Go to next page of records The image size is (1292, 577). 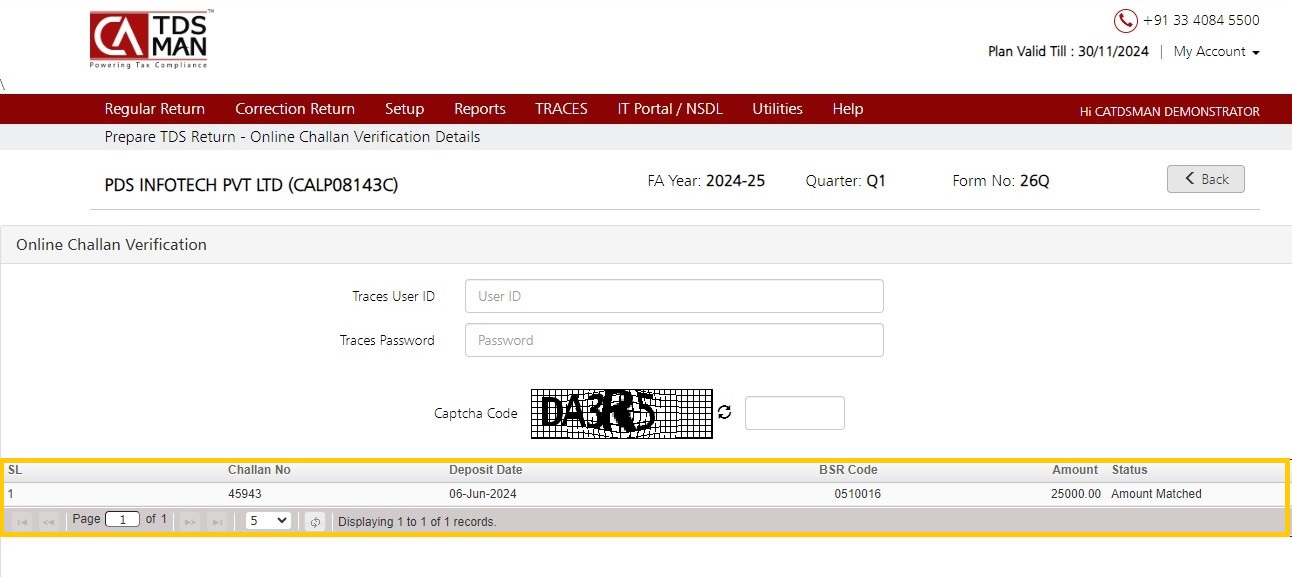point(190,521)
